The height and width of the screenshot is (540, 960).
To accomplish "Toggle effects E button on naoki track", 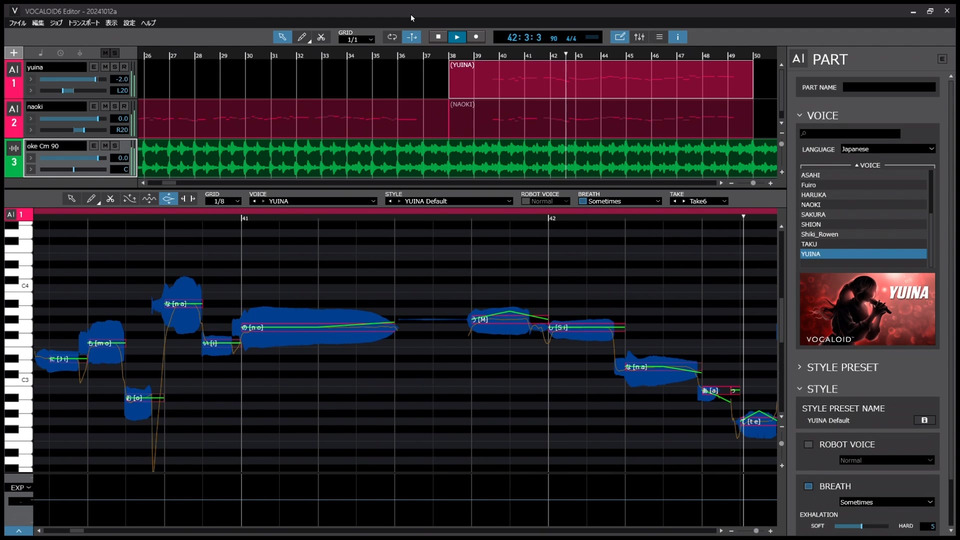I will [94, 106].
